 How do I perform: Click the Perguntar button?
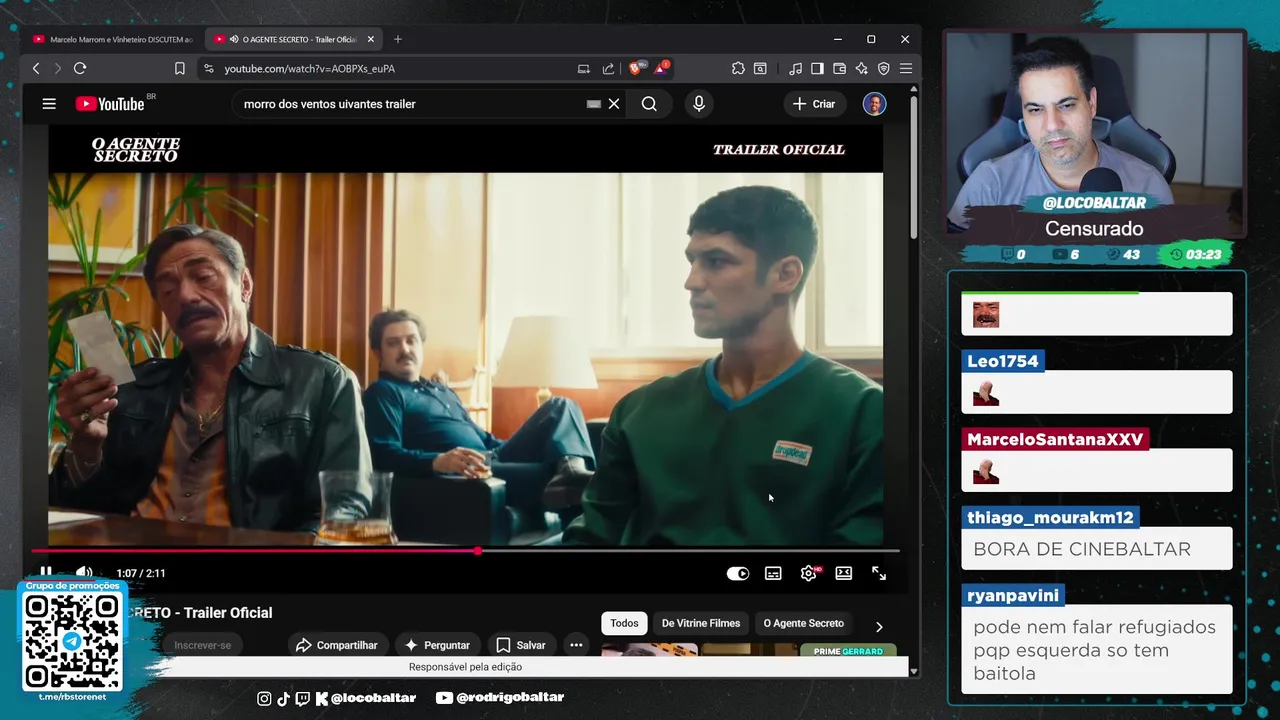coord(437,645)
